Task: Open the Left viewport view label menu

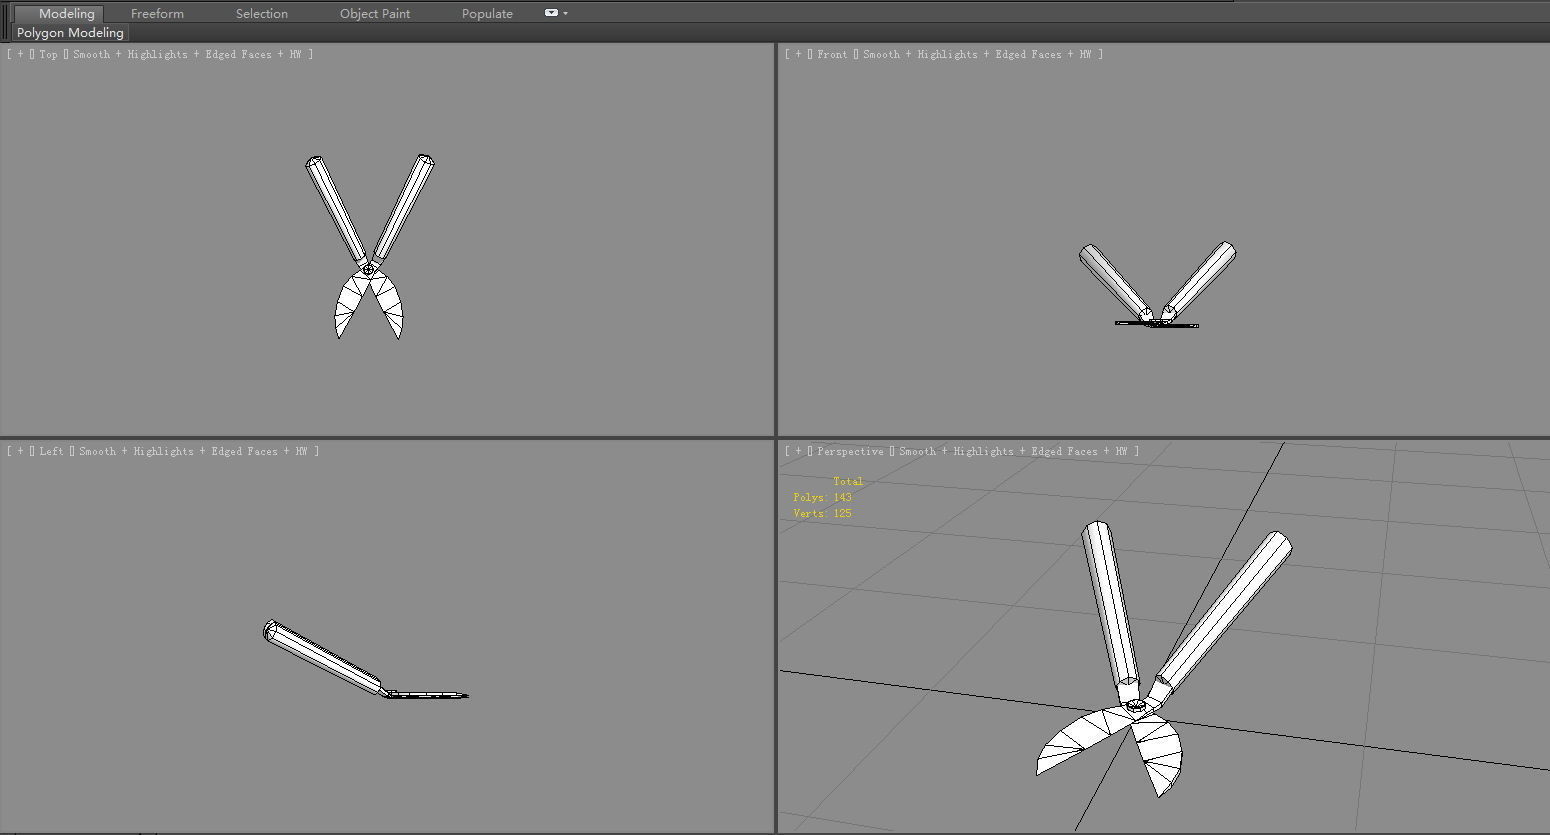Action: [x=51, y=451]
